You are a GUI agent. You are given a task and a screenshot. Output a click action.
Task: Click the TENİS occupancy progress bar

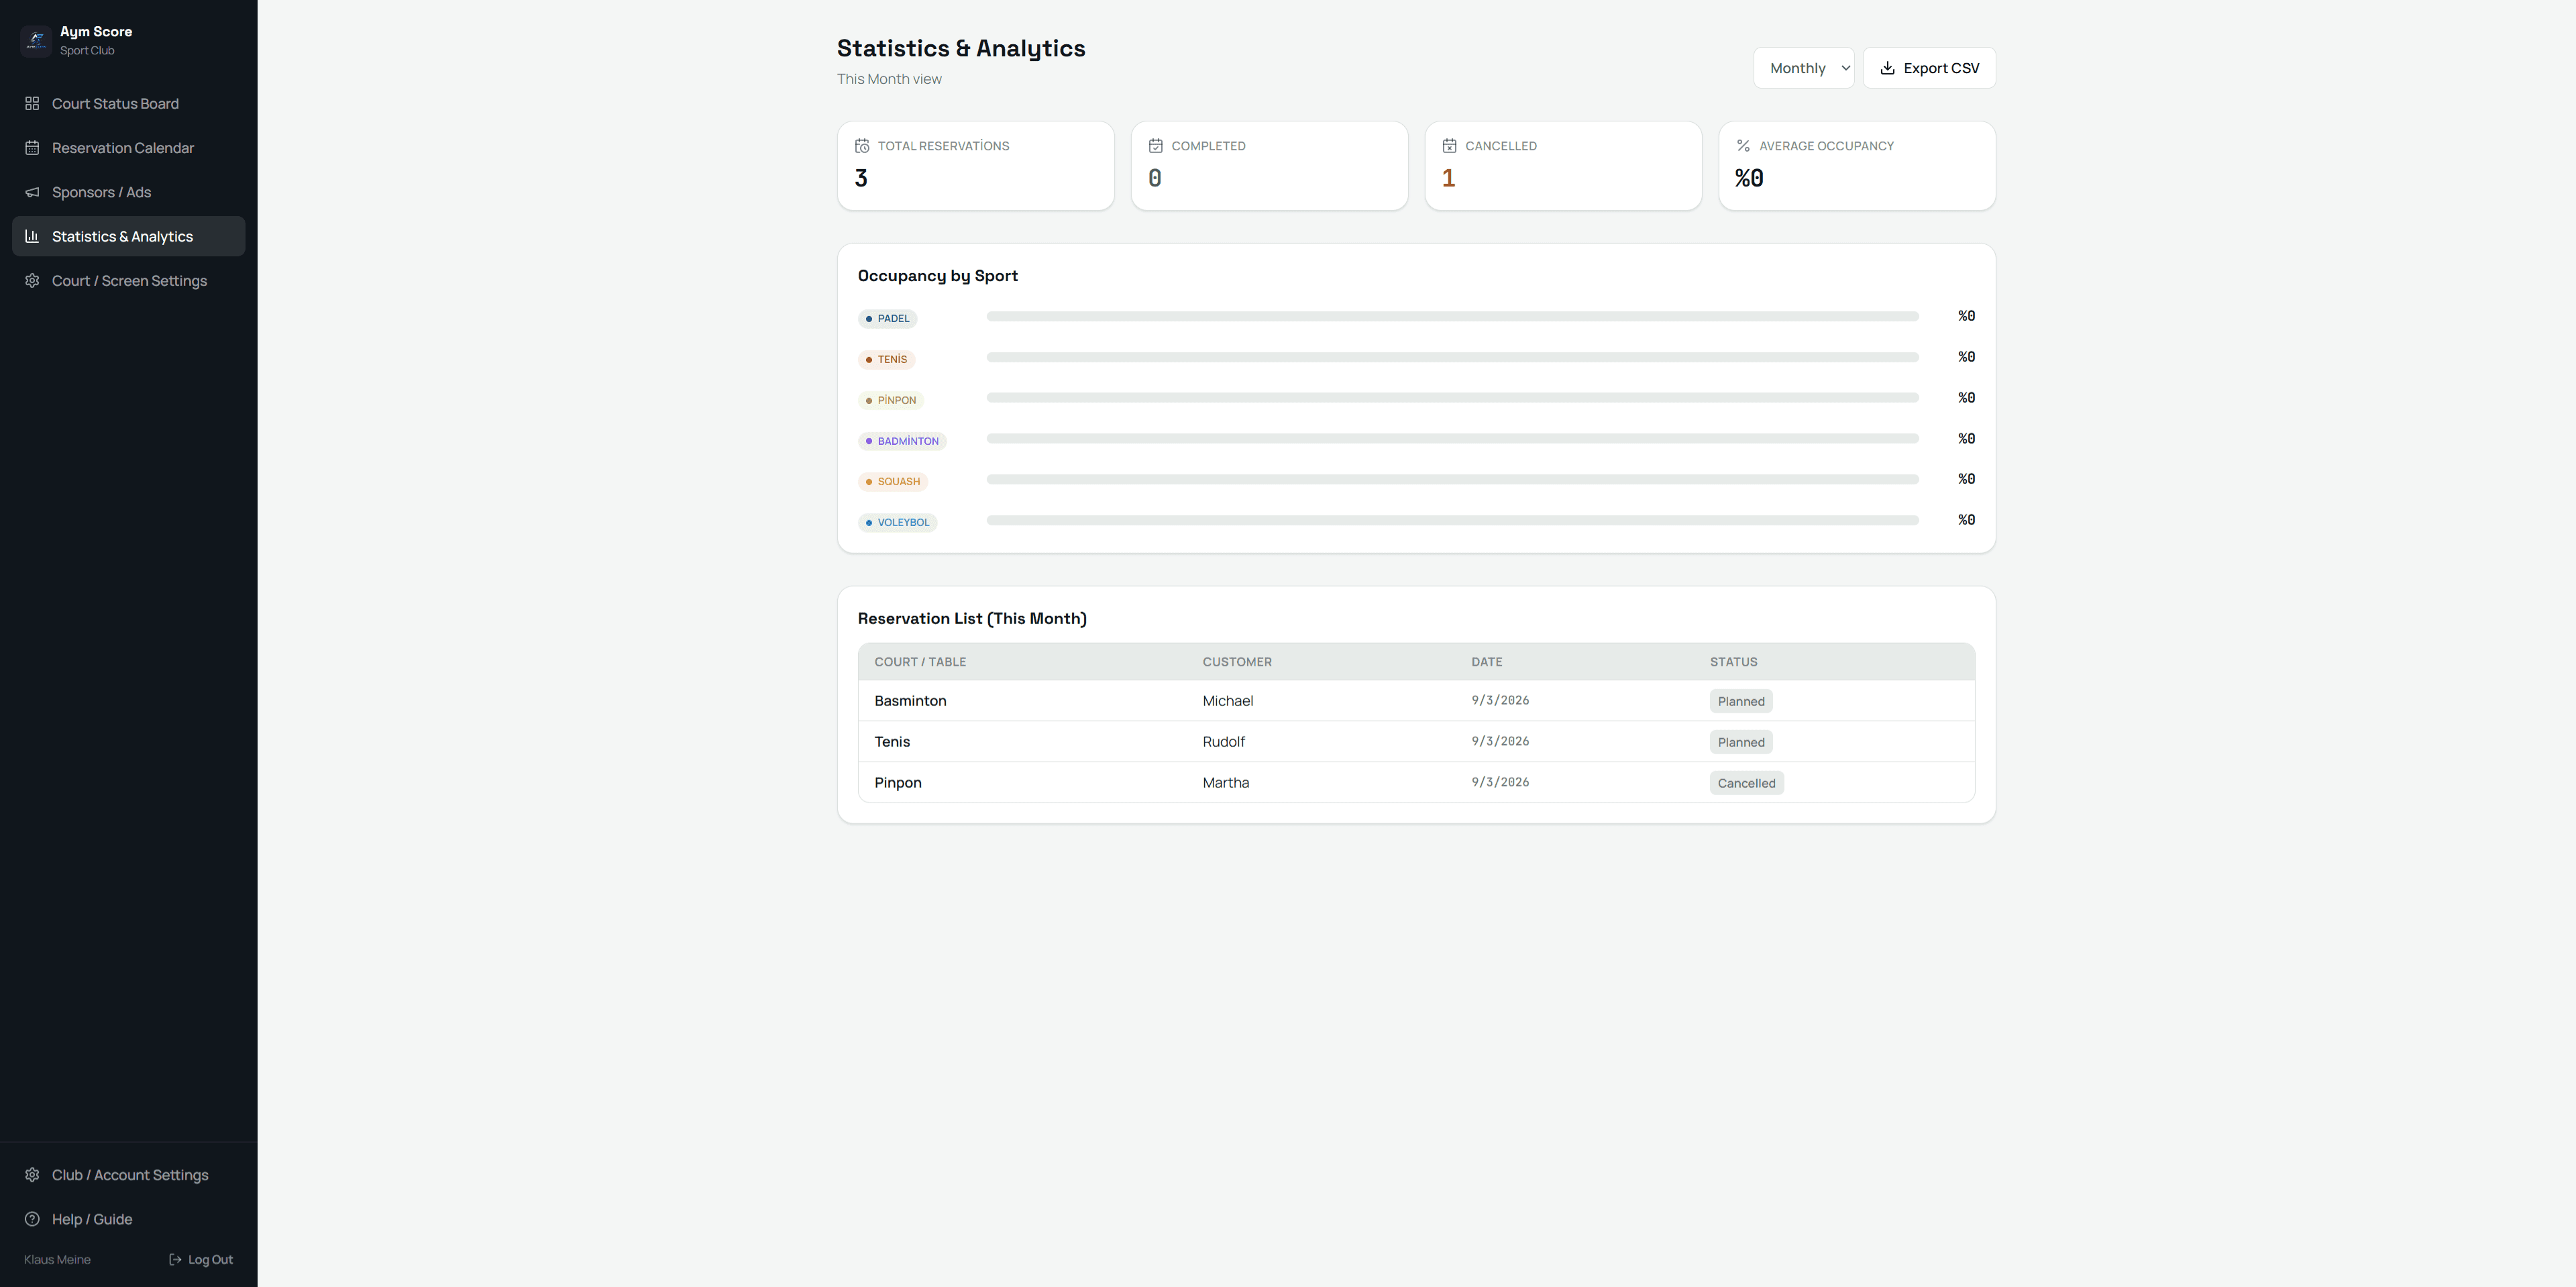coord(1452,357)
